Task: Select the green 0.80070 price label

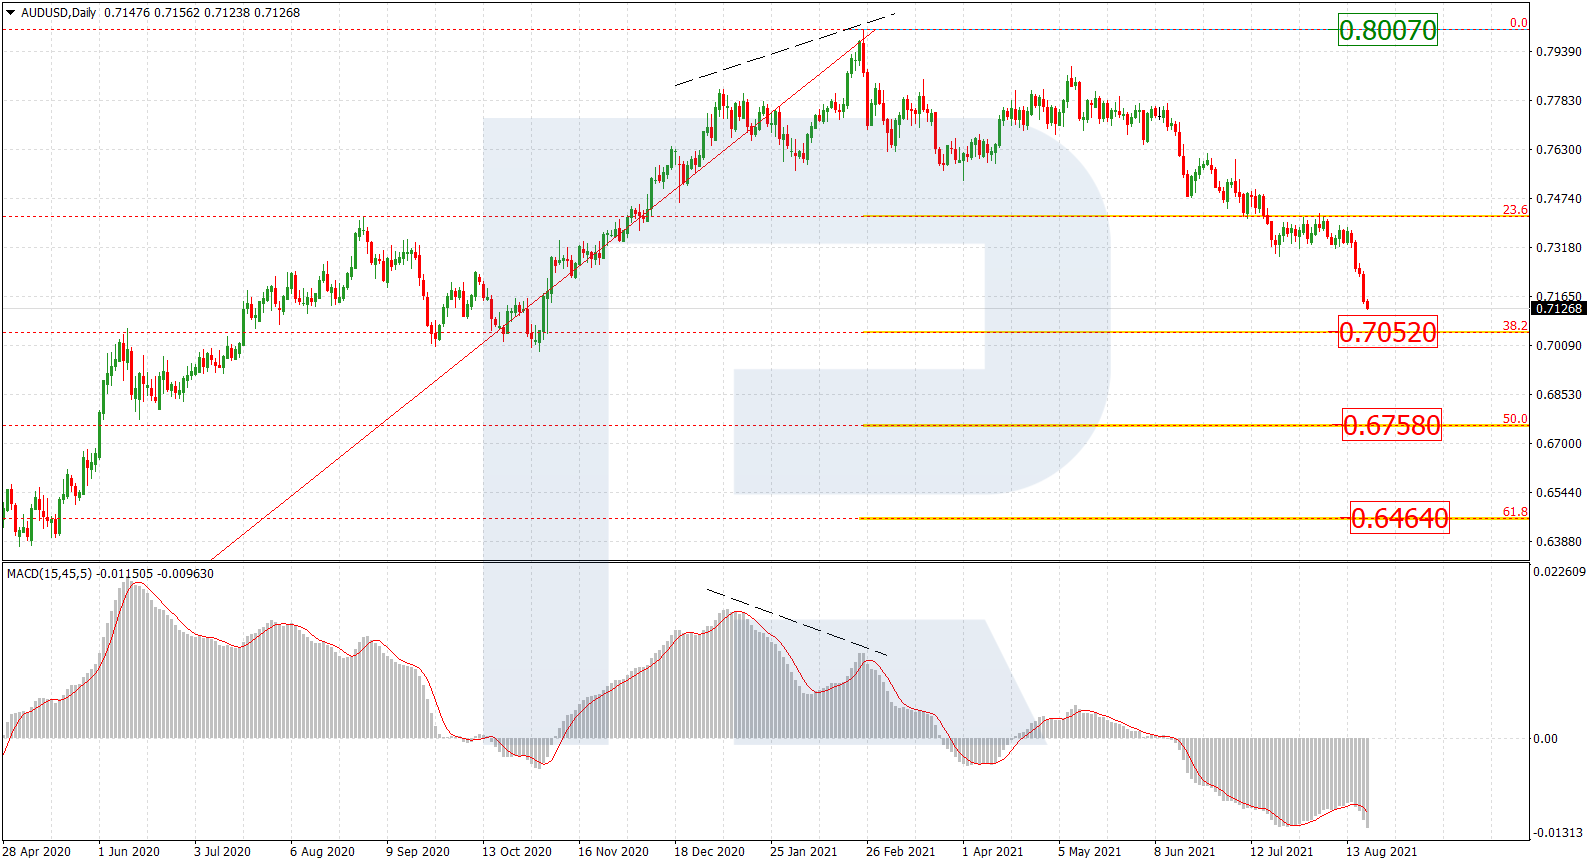Action: point(1387,30)
